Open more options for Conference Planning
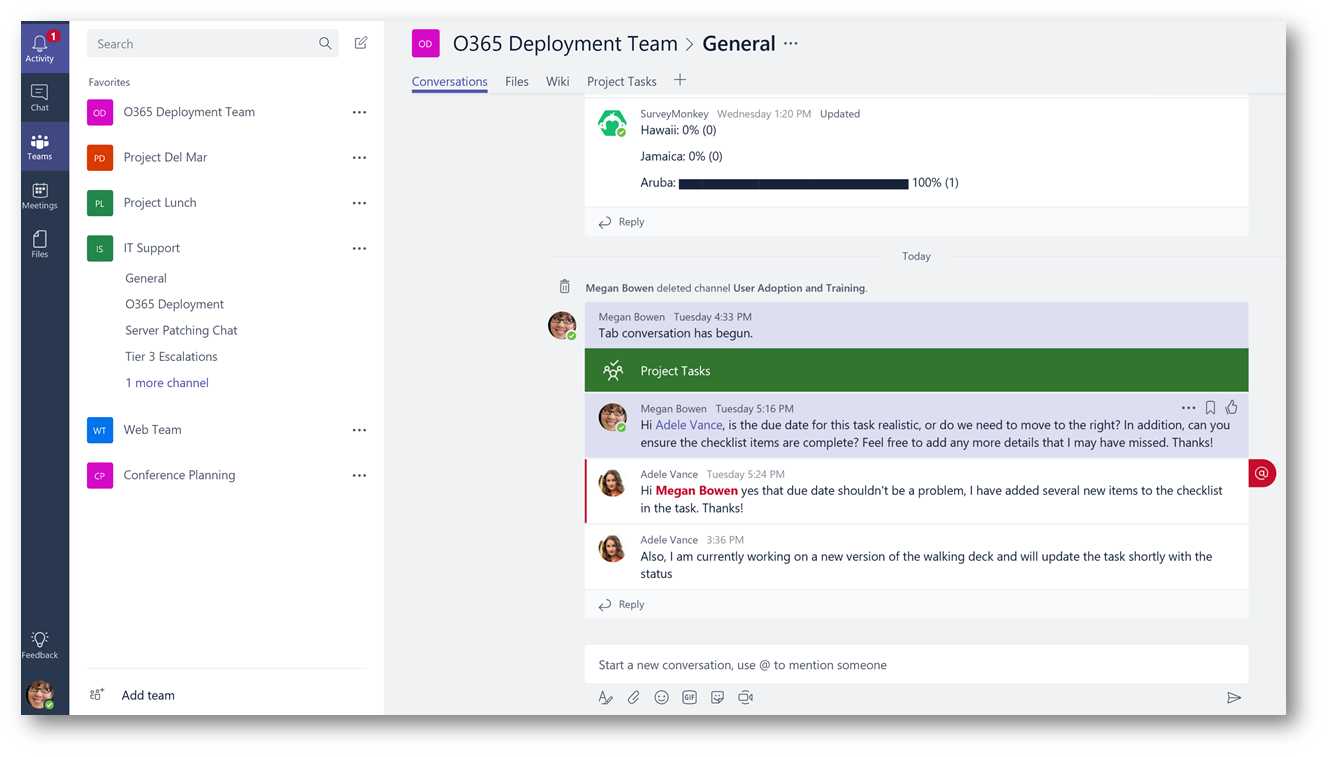 click(359, 476)
